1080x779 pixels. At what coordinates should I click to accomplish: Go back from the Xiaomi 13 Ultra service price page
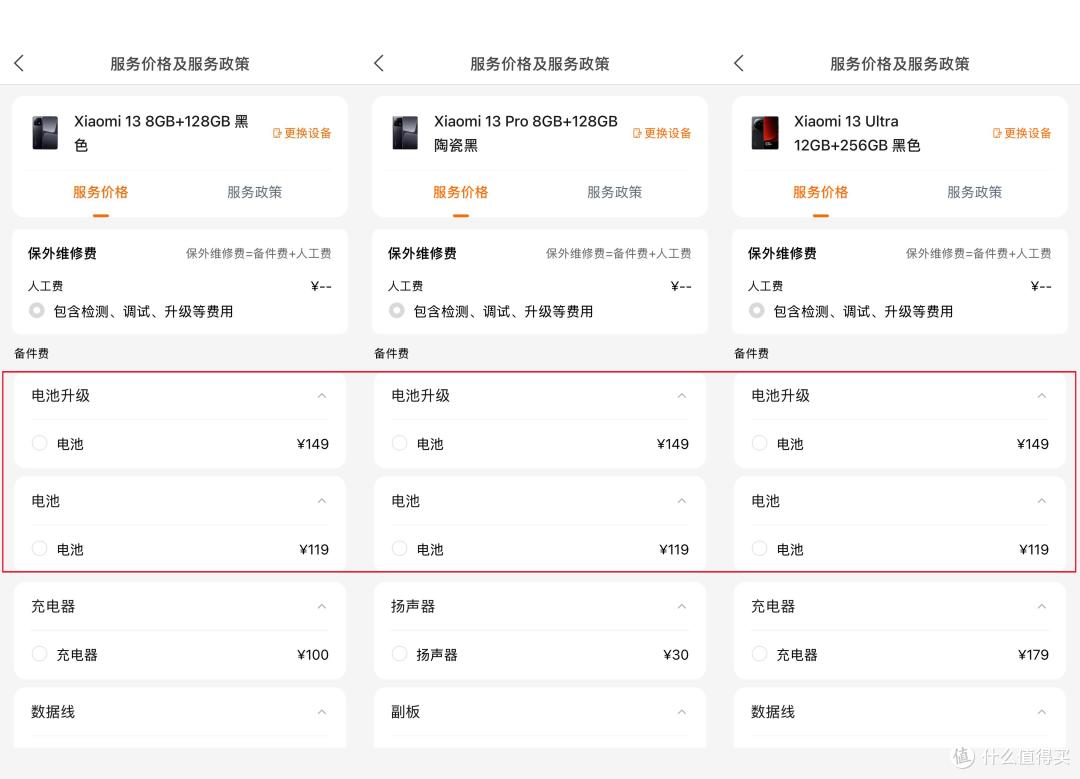point(739,63)
